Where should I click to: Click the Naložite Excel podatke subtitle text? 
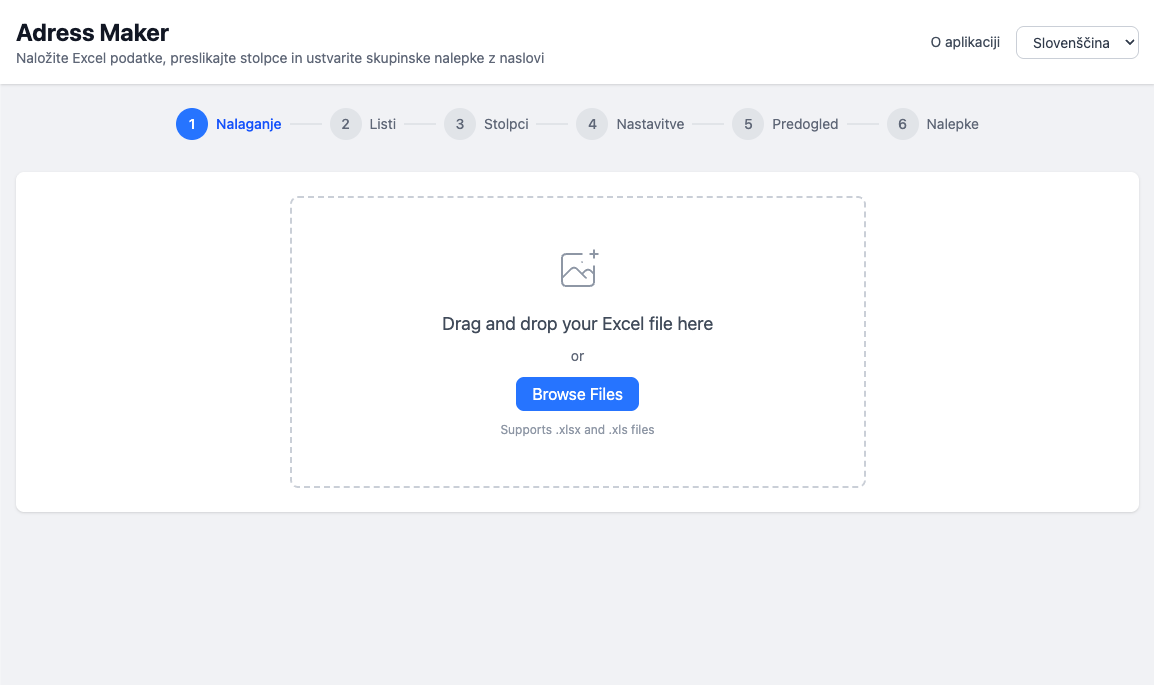click(280, 58)
